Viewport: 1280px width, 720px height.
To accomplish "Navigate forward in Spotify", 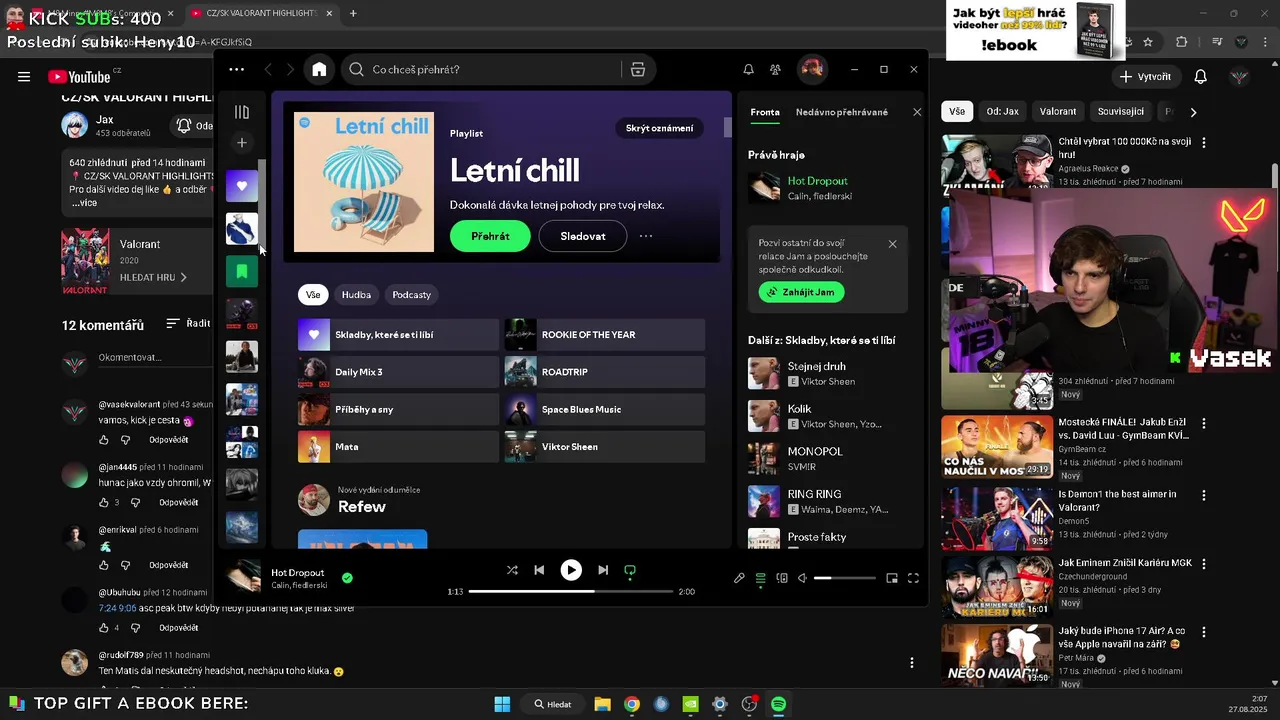I will pos(290,69).
